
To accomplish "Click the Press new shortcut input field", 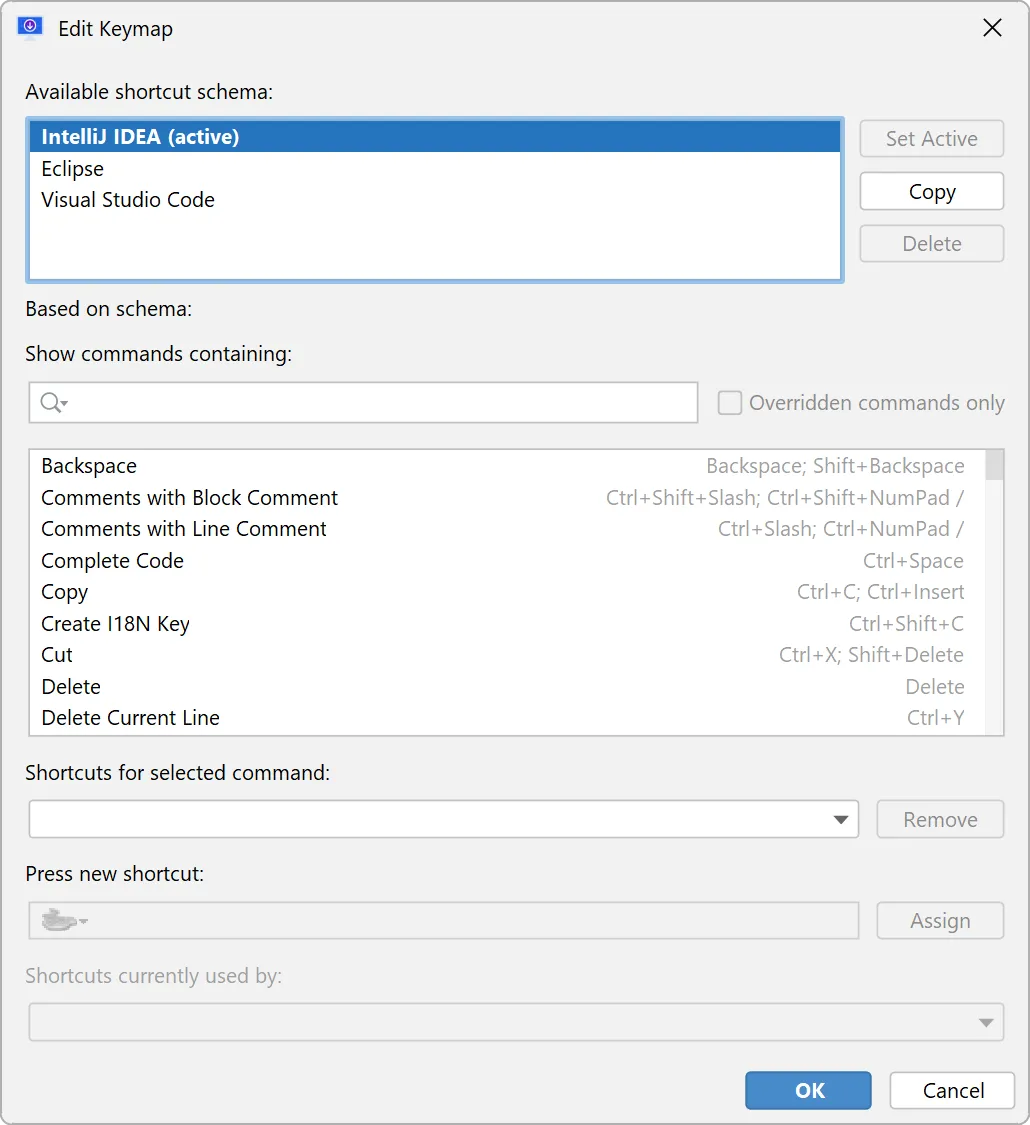I will pyautogui.click(x=443, y=921).
